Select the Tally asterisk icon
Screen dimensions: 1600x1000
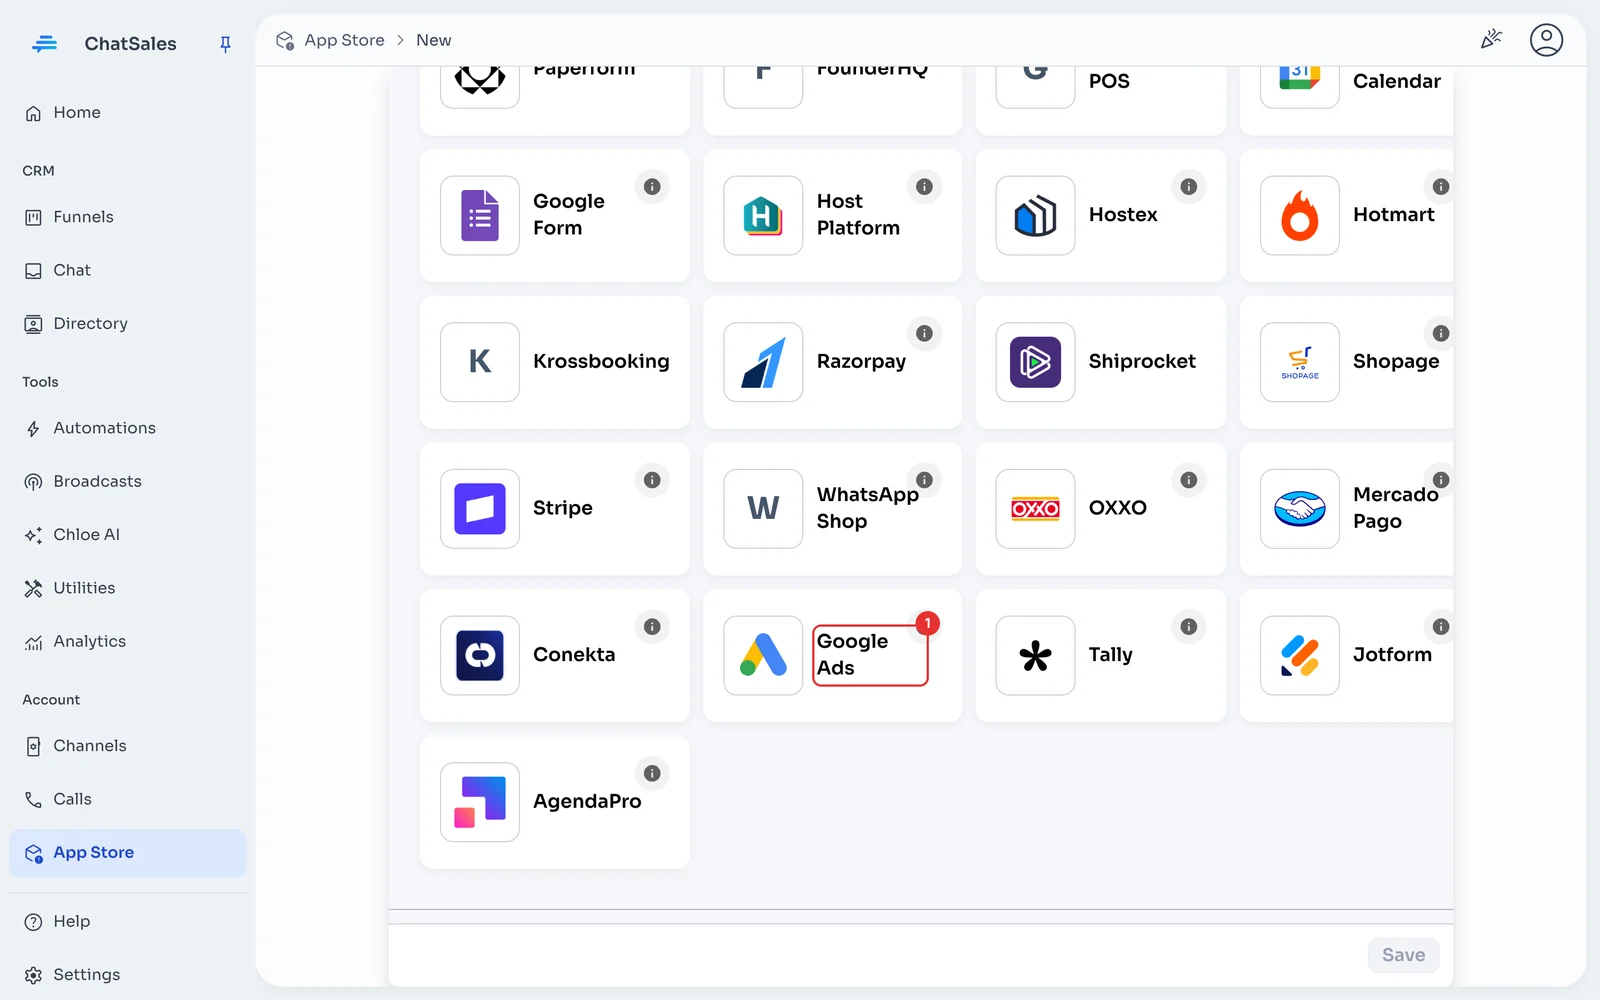point(1035,655)
